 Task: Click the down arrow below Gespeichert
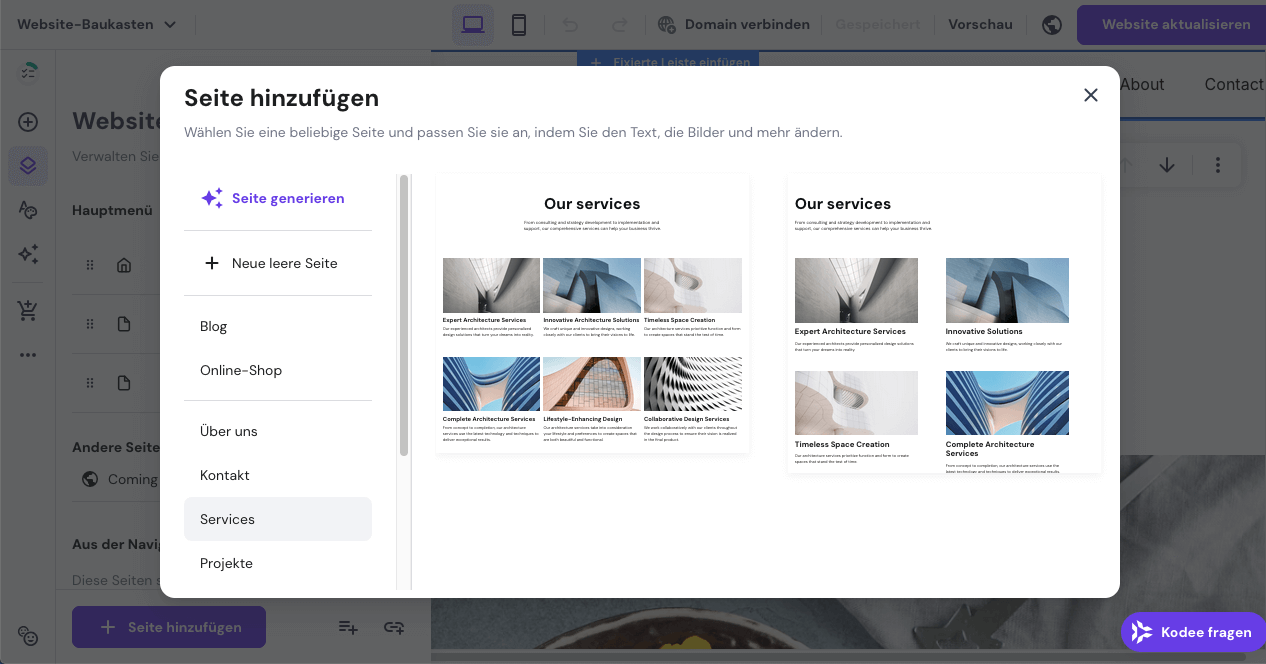coord(1167,164)
